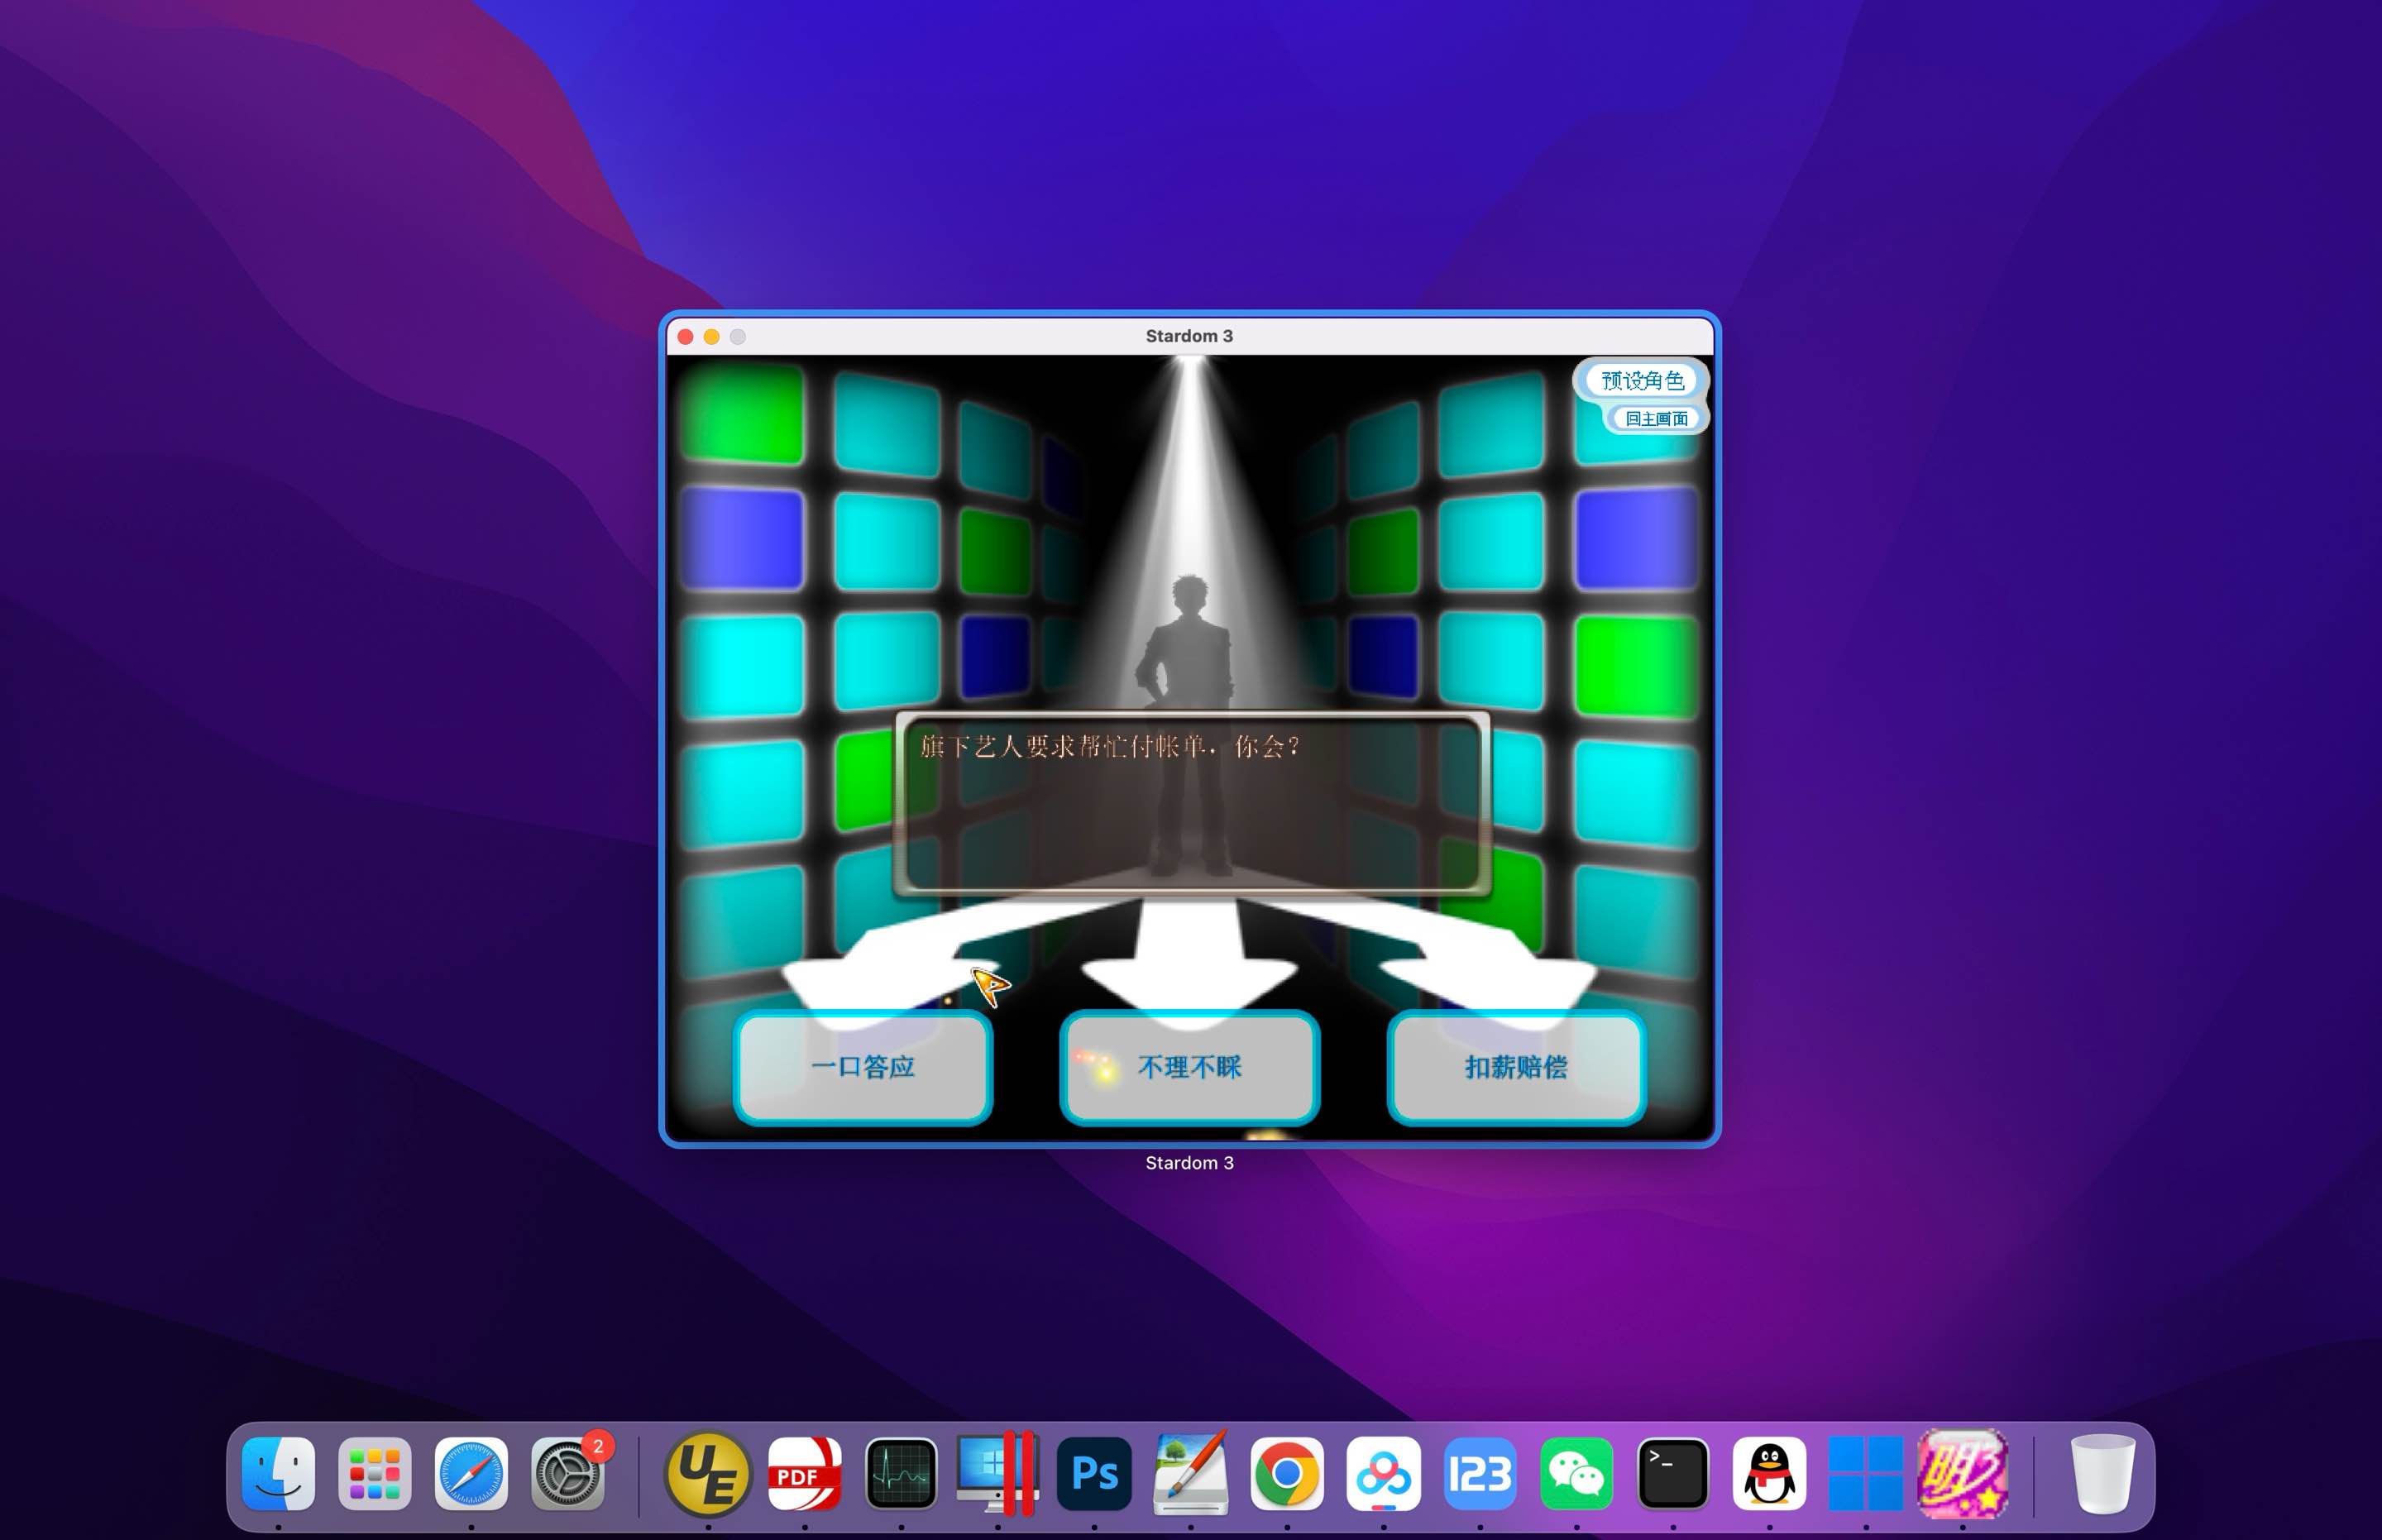Open the paintbrush image app in dock
Viewport: 2382px width, 1540px height.
(x=1190, y=1473)
